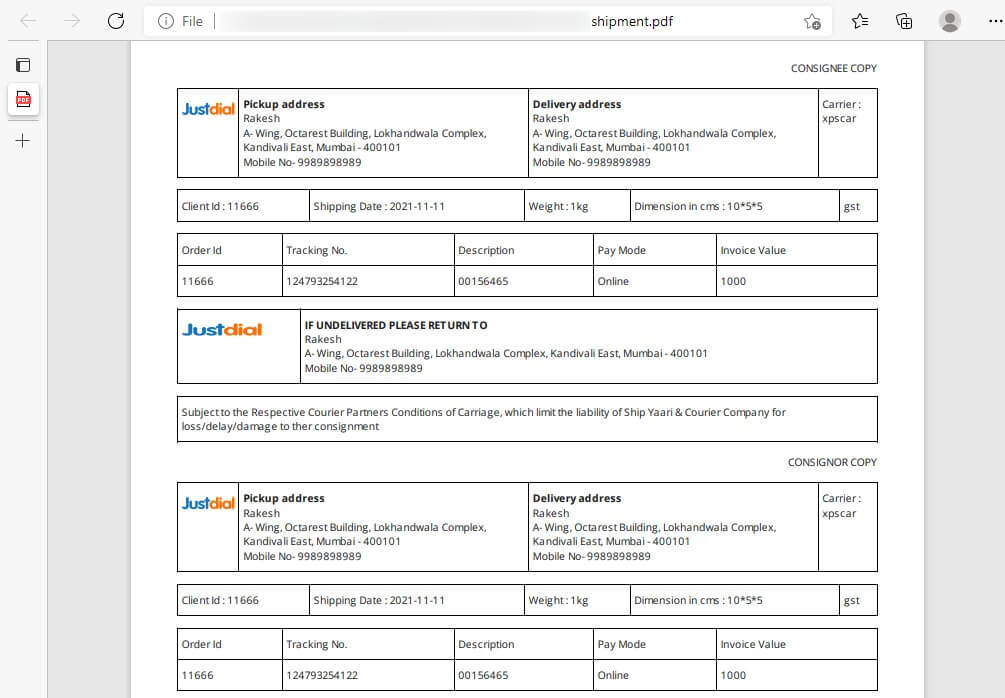Click Online pay mode value in consignor copy

tap(613, 675)
